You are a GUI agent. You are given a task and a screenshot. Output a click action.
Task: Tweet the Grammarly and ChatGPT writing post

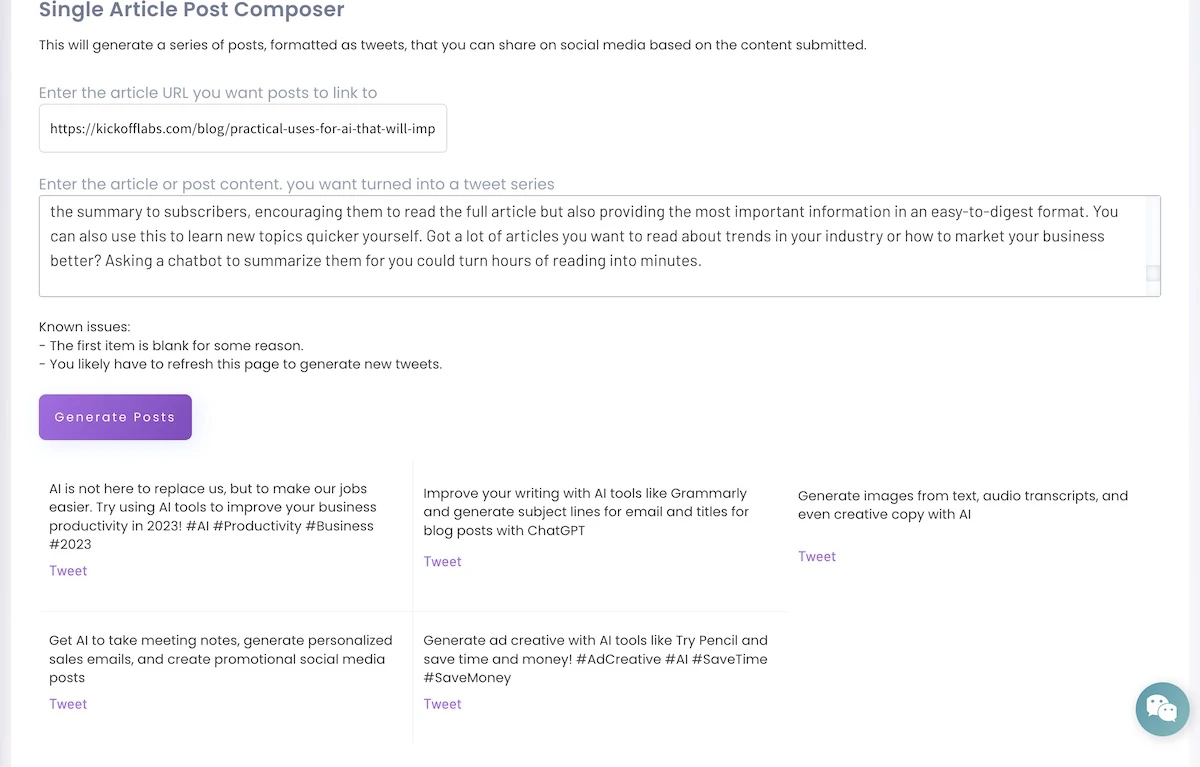(x=442, y=562)
